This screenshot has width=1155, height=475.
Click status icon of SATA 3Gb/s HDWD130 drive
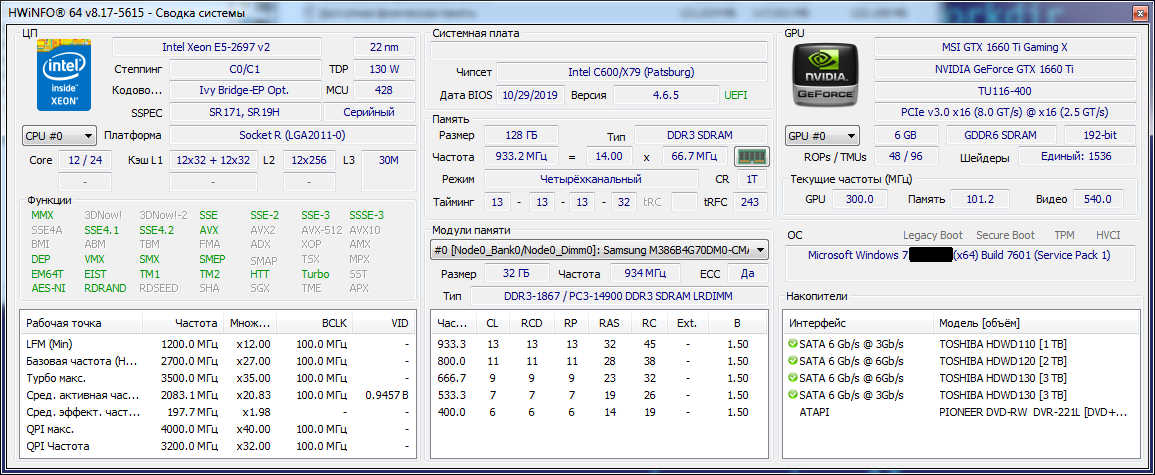tap(793, 395)
